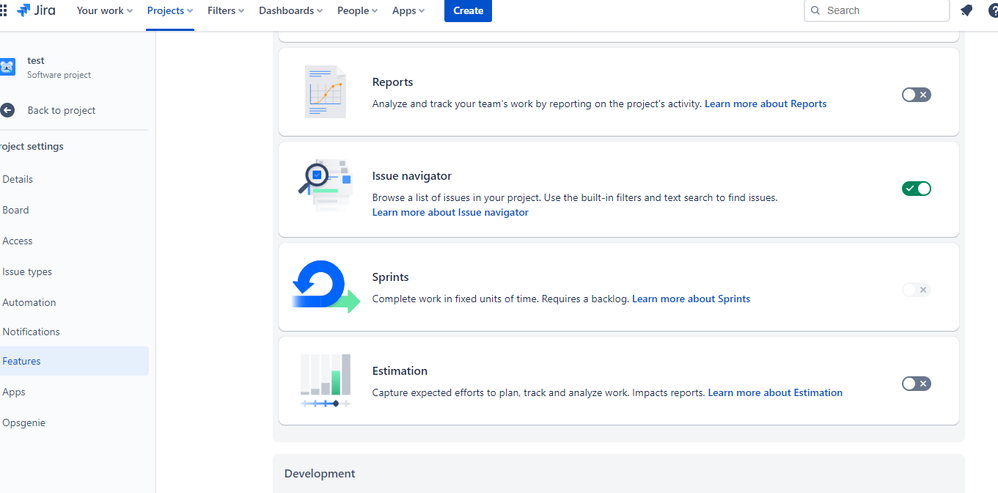Open Opsgenie settings
This screenshot has width=998, height=493.
point(74,422)
